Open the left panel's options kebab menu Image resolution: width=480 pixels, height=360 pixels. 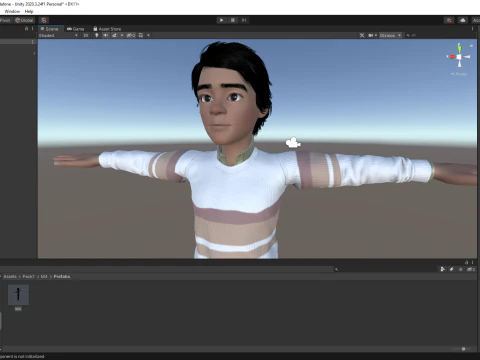[x=32, y=29]
